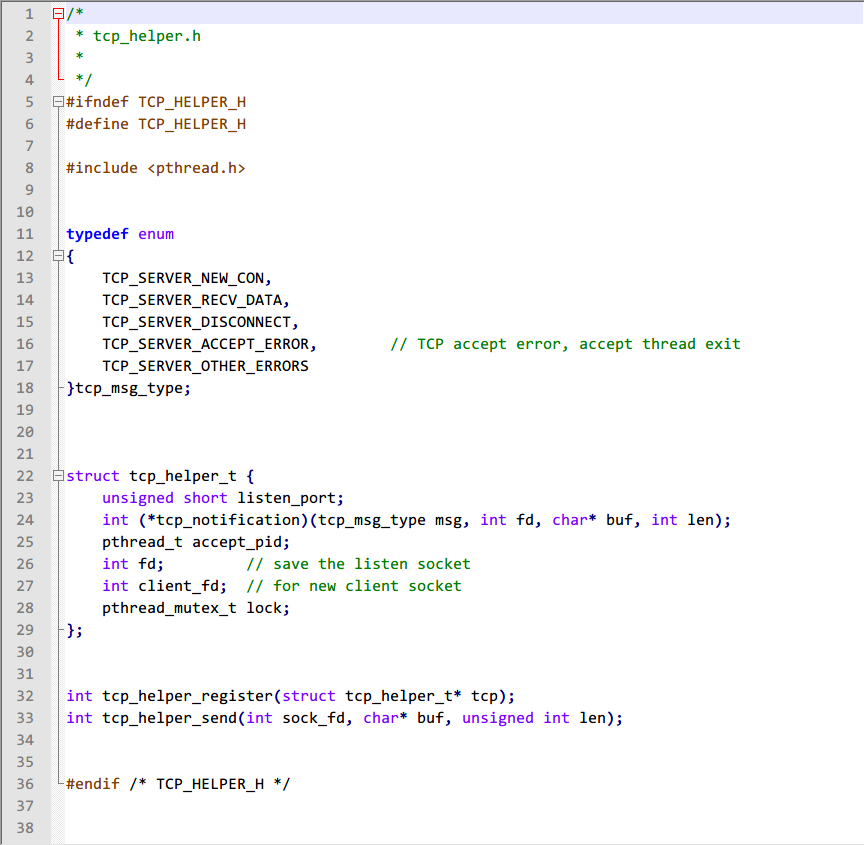Click line number 11 in margin
The image size is (864, 845).
(25, 234)
